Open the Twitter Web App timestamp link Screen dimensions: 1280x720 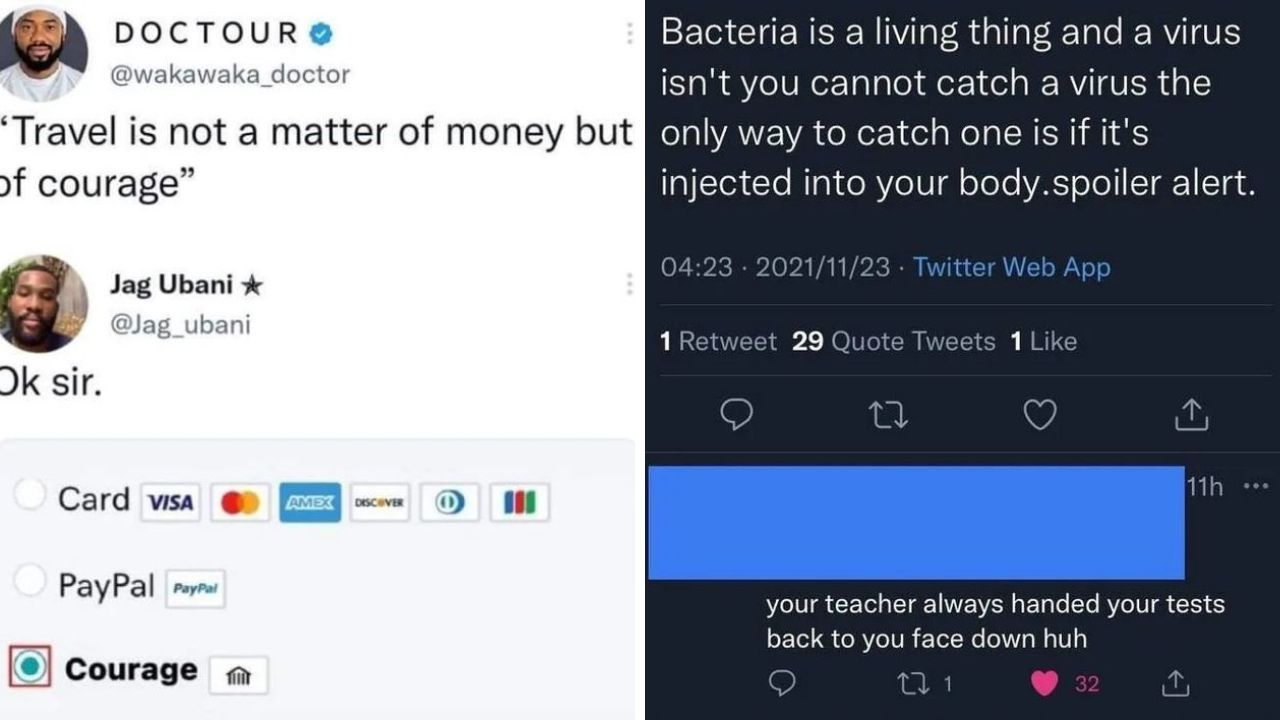click(x=1011, y=267)
